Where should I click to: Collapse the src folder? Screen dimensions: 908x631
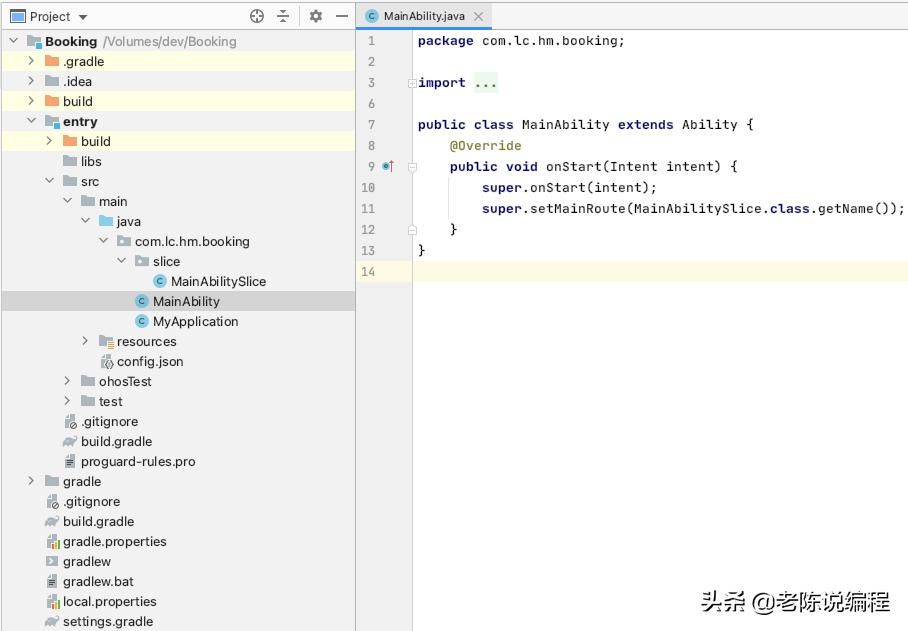(x=49, y=181)
